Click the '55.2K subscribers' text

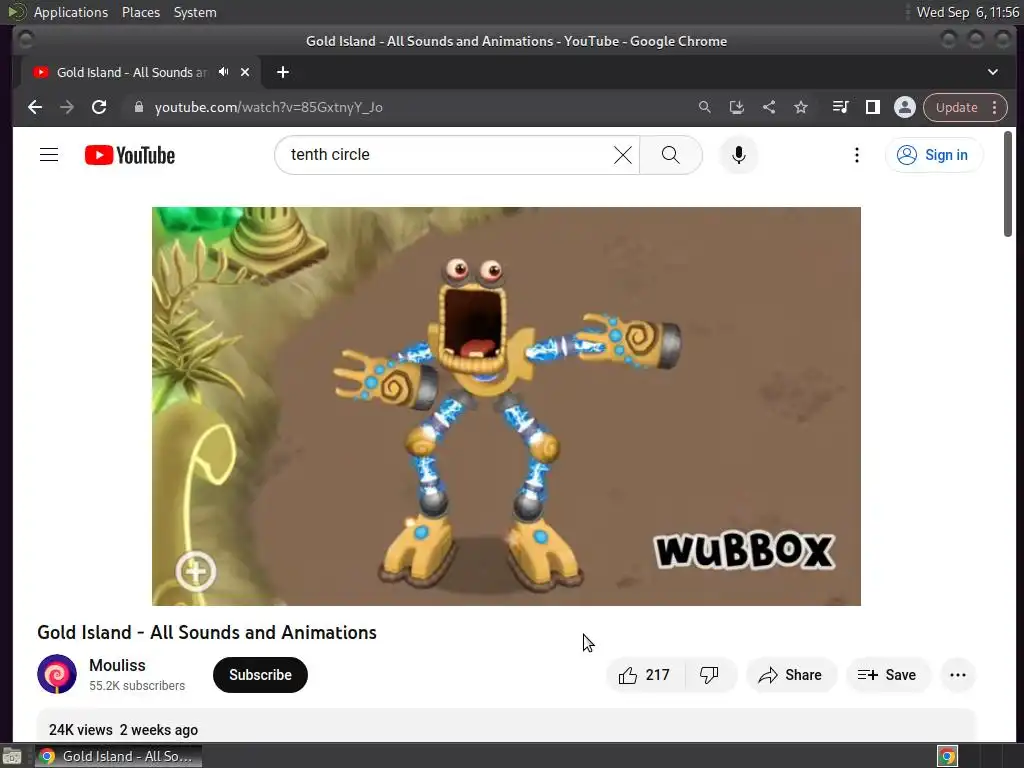137,686
